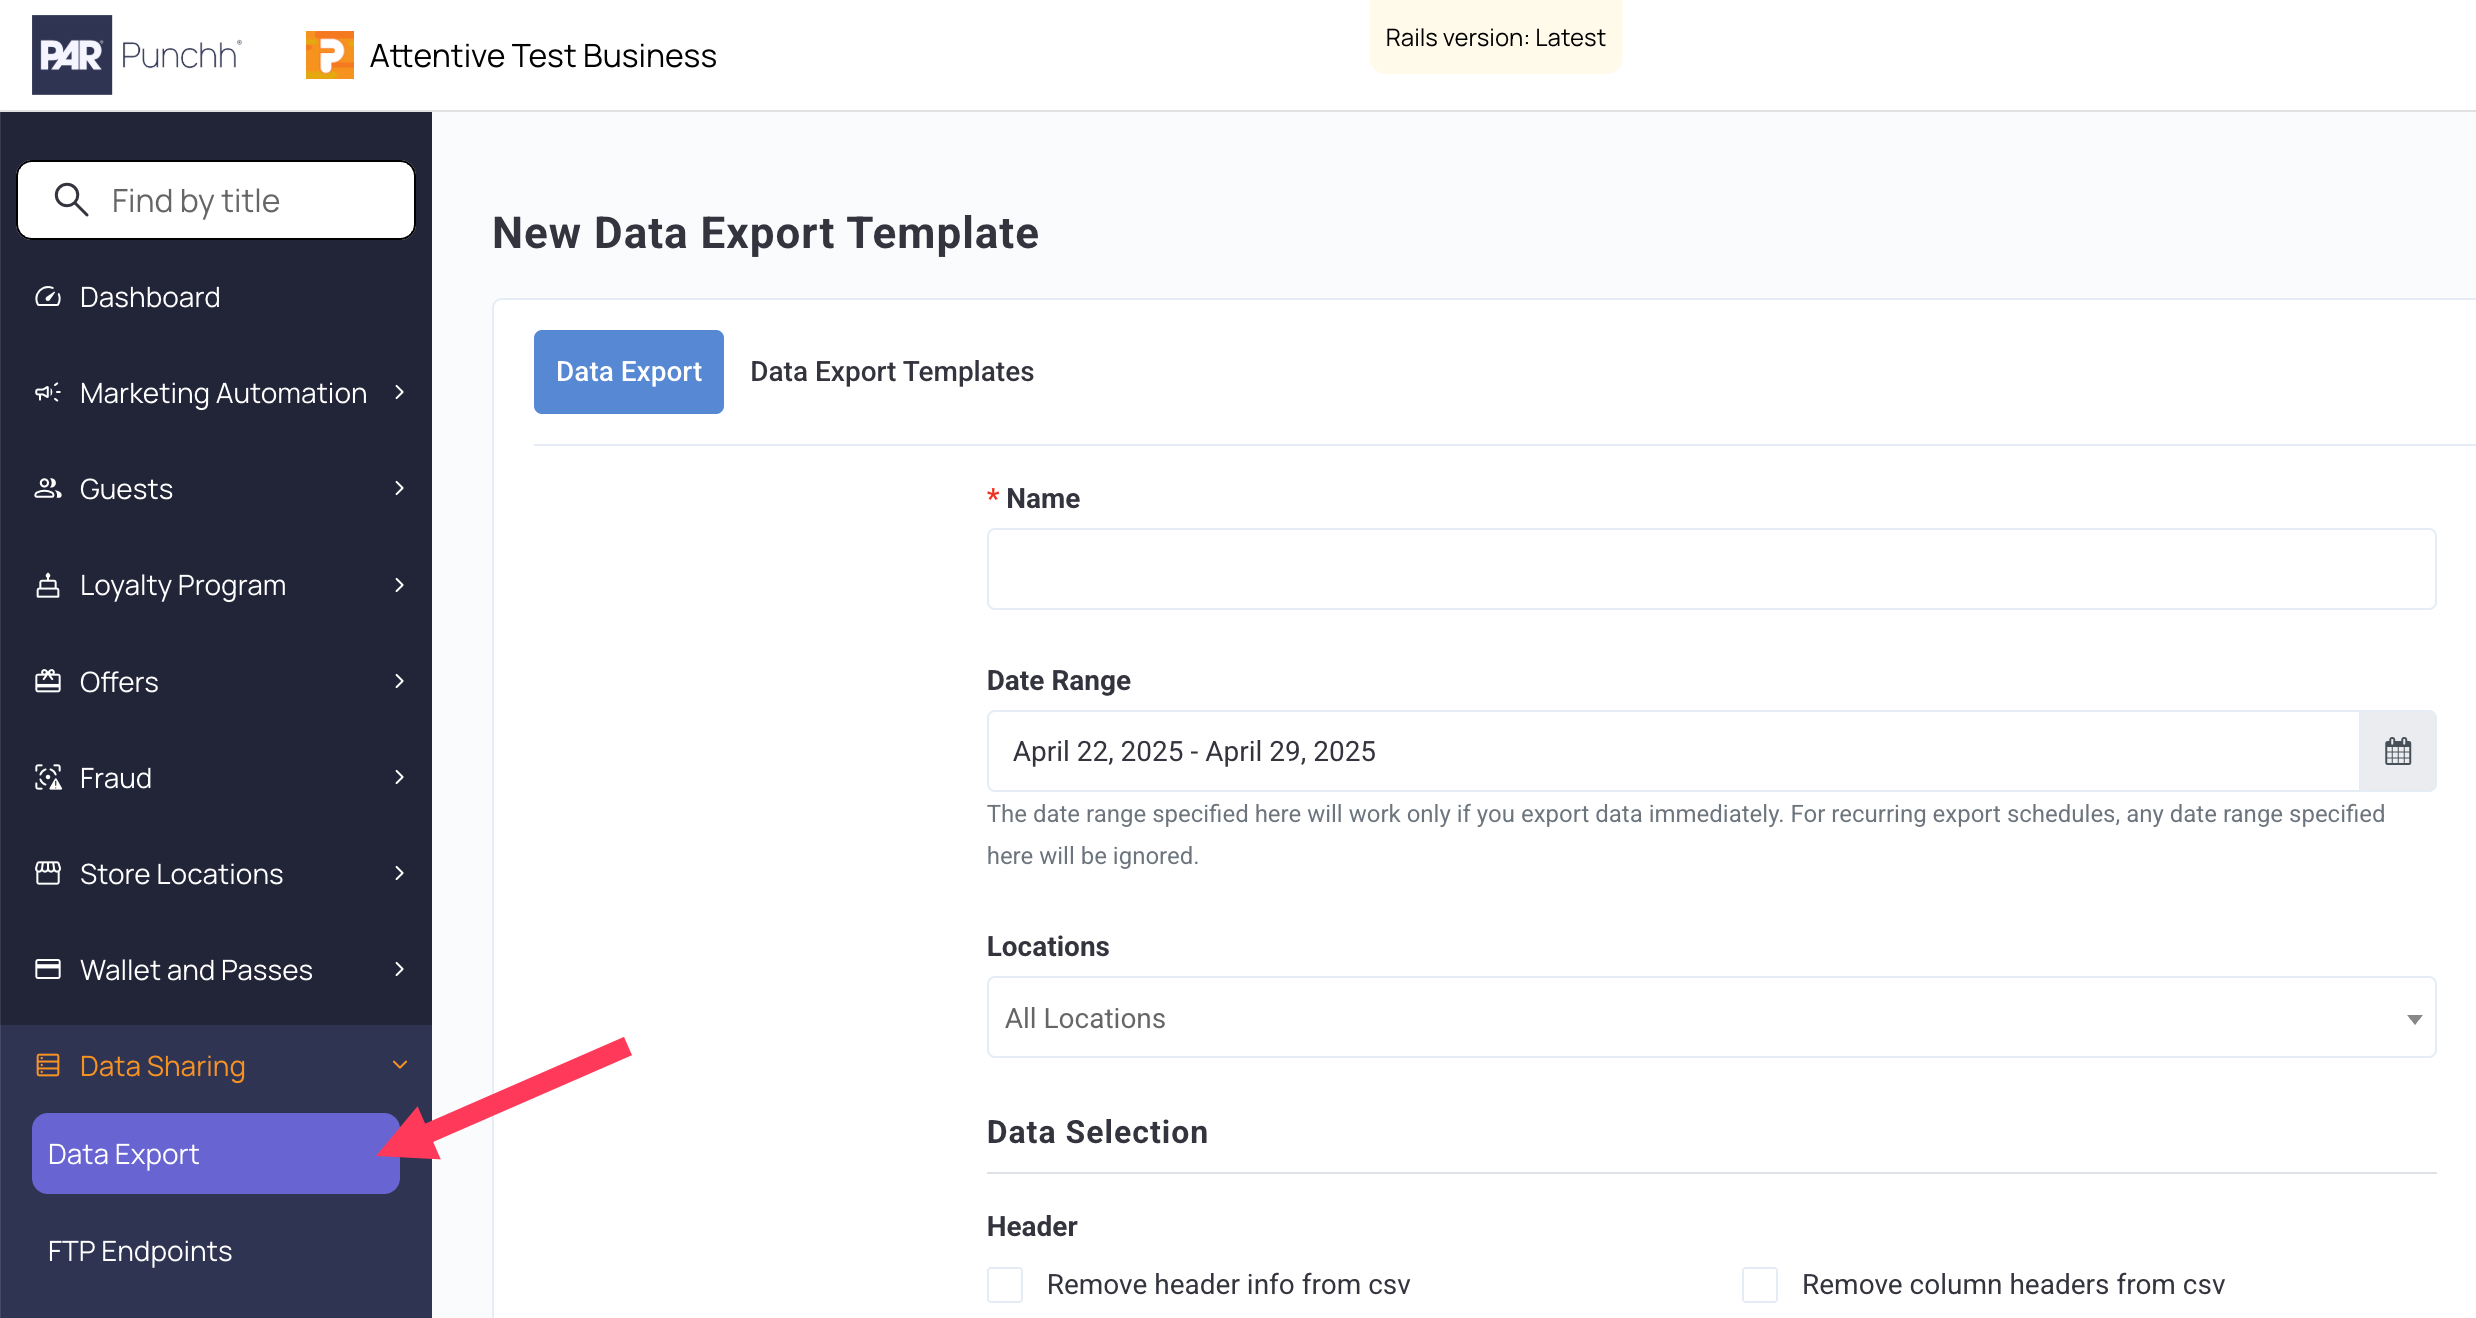The width and height of the screenshot is (2476, 1318).
Task: Click the Marketing Automation megaphone icon
Action: click(48, 393)
